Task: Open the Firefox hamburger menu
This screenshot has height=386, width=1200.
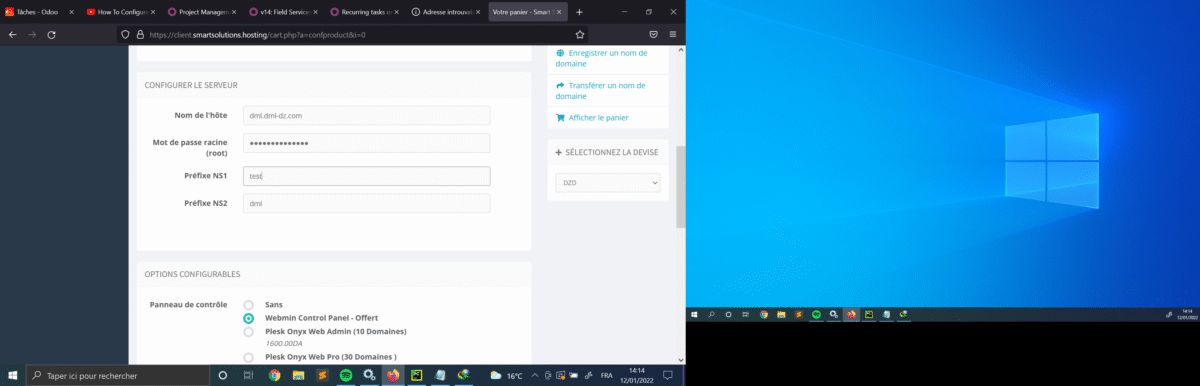Action: coord(672,34)
